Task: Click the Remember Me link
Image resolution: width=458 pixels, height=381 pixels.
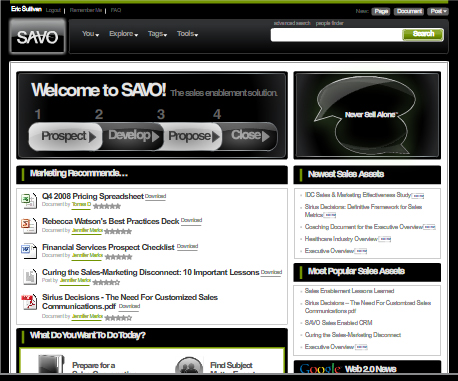Action: 86,10
